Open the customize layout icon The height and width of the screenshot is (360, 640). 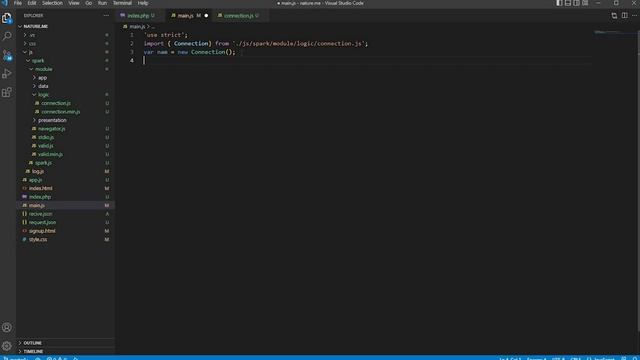pyautogui.click(x=585, y=3)
